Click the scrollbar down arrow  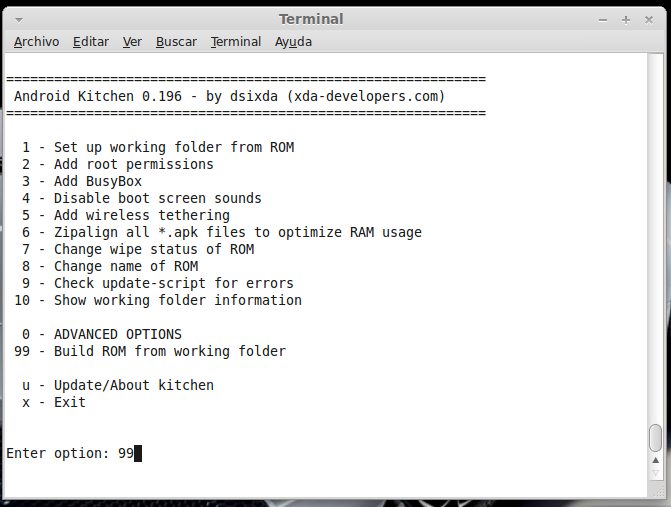point(655,473)
